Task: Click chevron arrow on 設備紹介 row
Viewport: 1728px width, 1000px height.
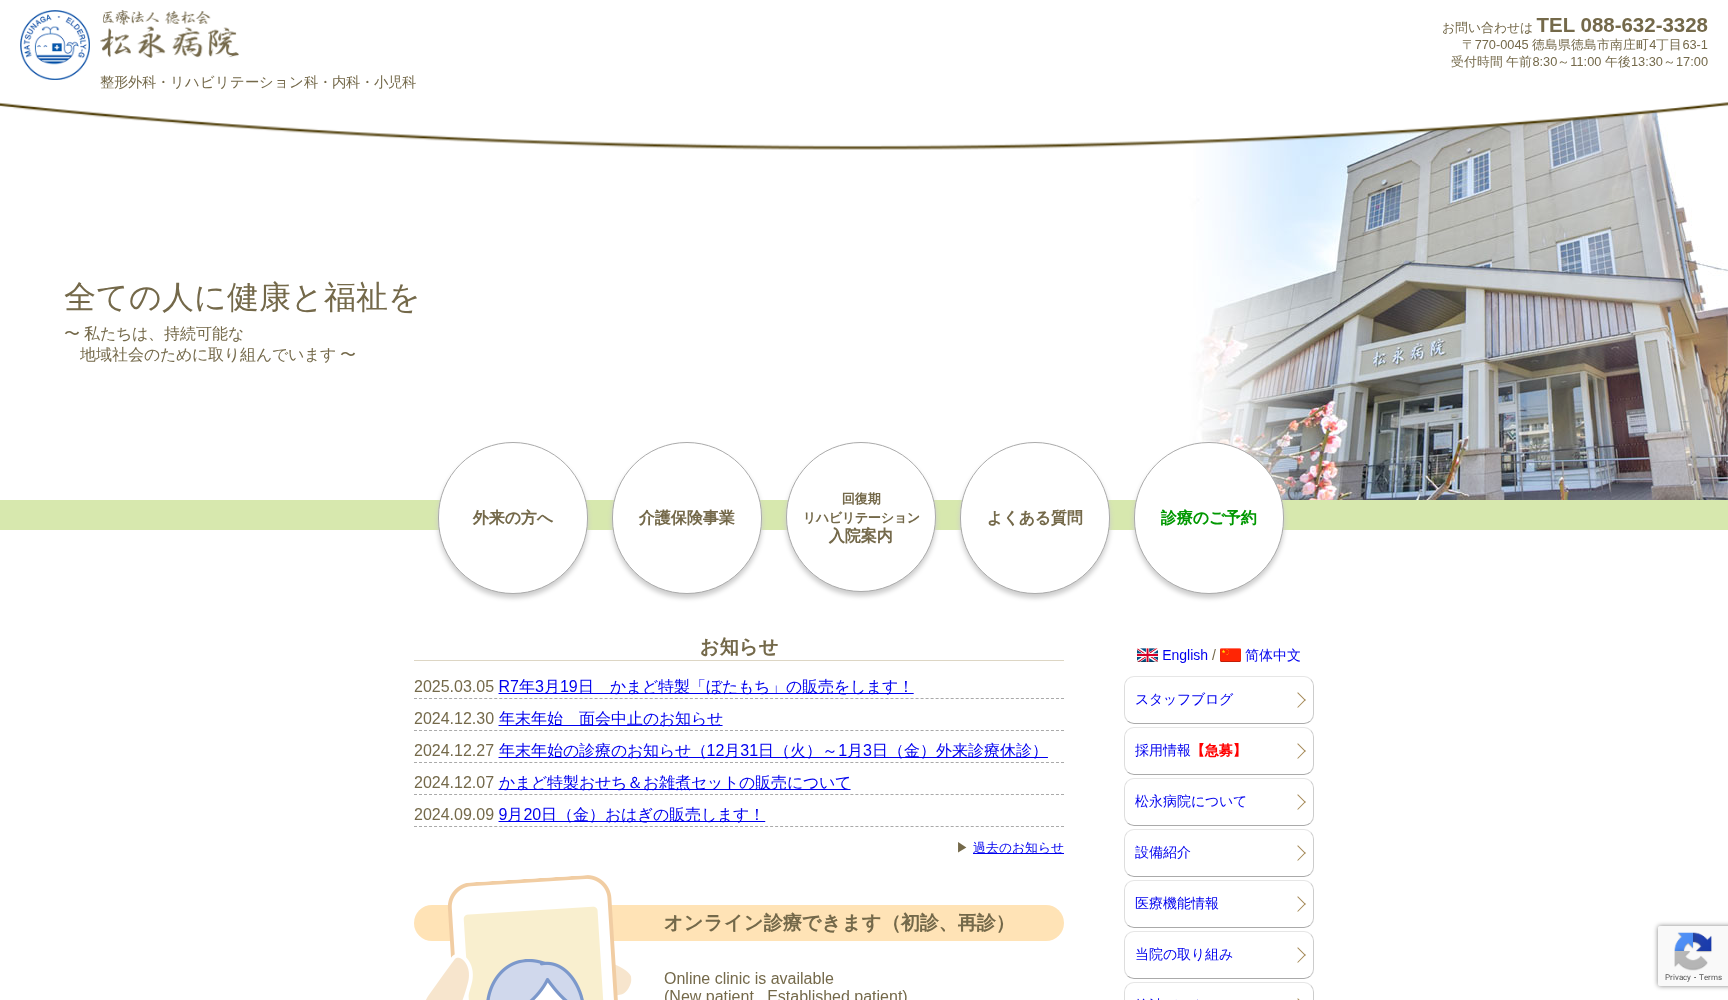Action: click(x=1301, y=853)
